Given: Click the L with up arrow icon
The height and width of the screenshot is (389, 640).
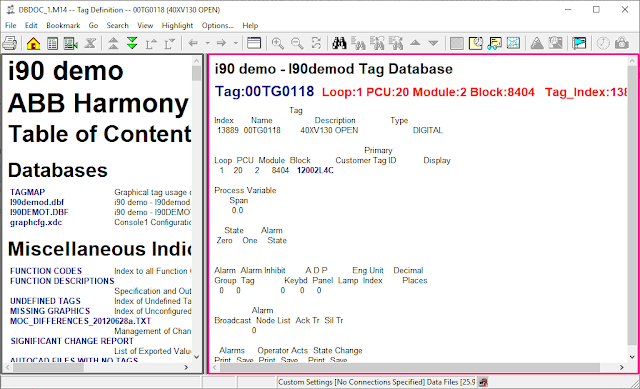Looking at the screenshot, I should pyautogui.click(x=151, y=43).
